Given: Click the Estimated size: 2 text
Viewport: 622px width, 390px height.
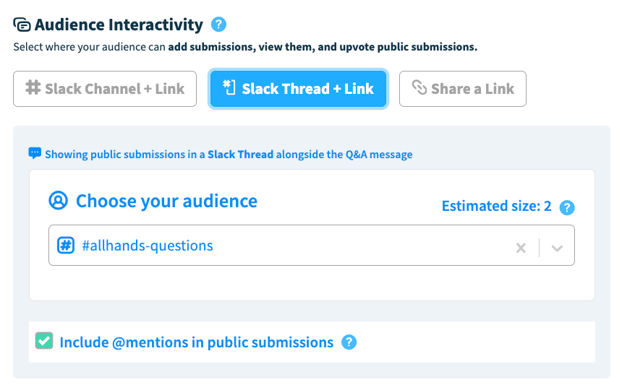Looking at the screenshot, I should pos(497,206).
